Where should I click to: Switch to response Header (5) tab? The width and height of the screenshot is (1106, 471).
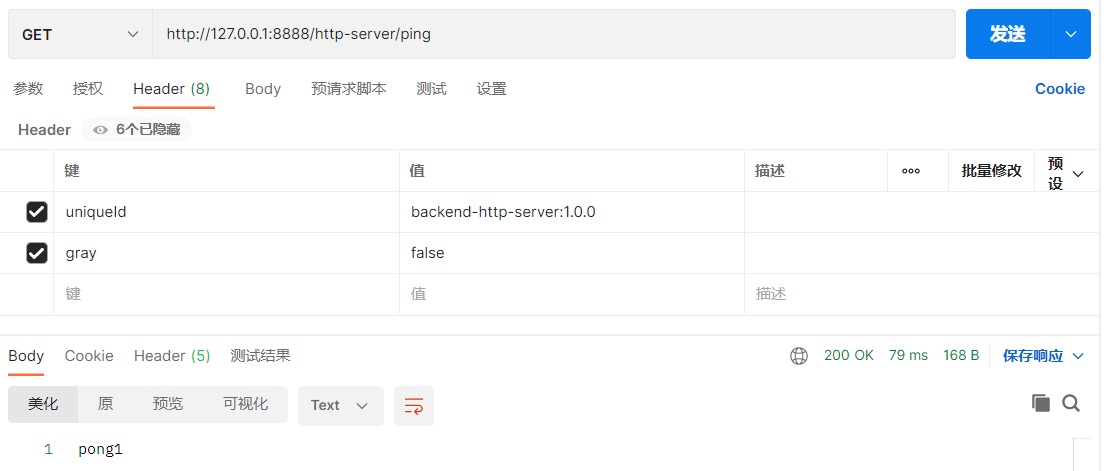172,356
